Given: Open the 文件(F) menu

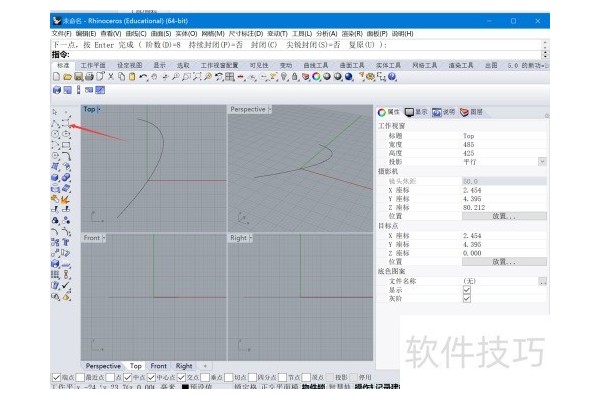Looking at the screenshot, I should pyautogui.click(x=61, y=34).
